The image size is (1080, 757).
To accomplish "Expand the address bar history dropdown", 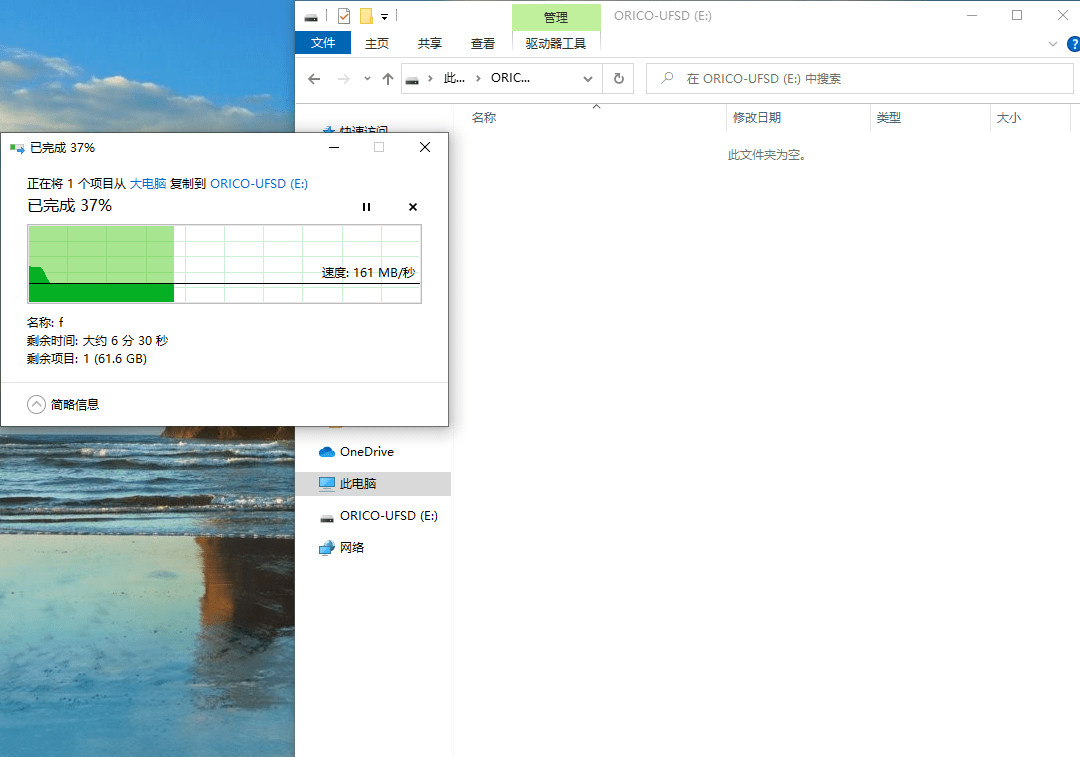I will [x=588, y=79].
